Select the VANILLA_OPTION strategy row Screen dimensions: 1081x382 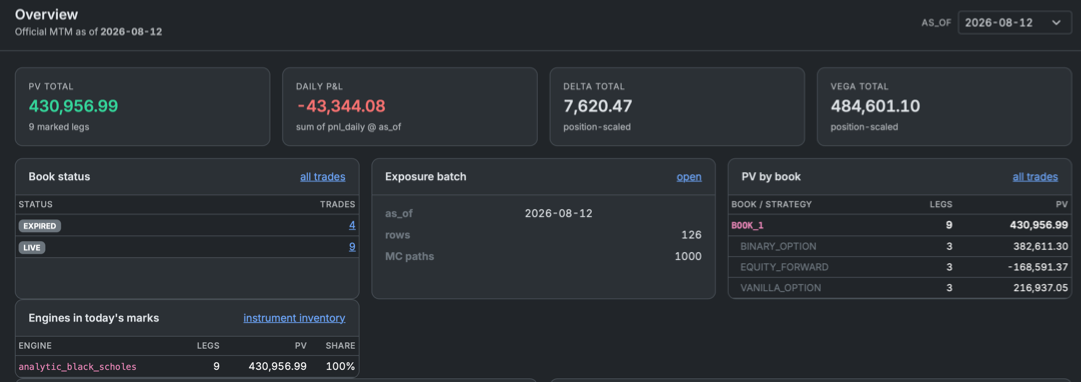point(900,288)
